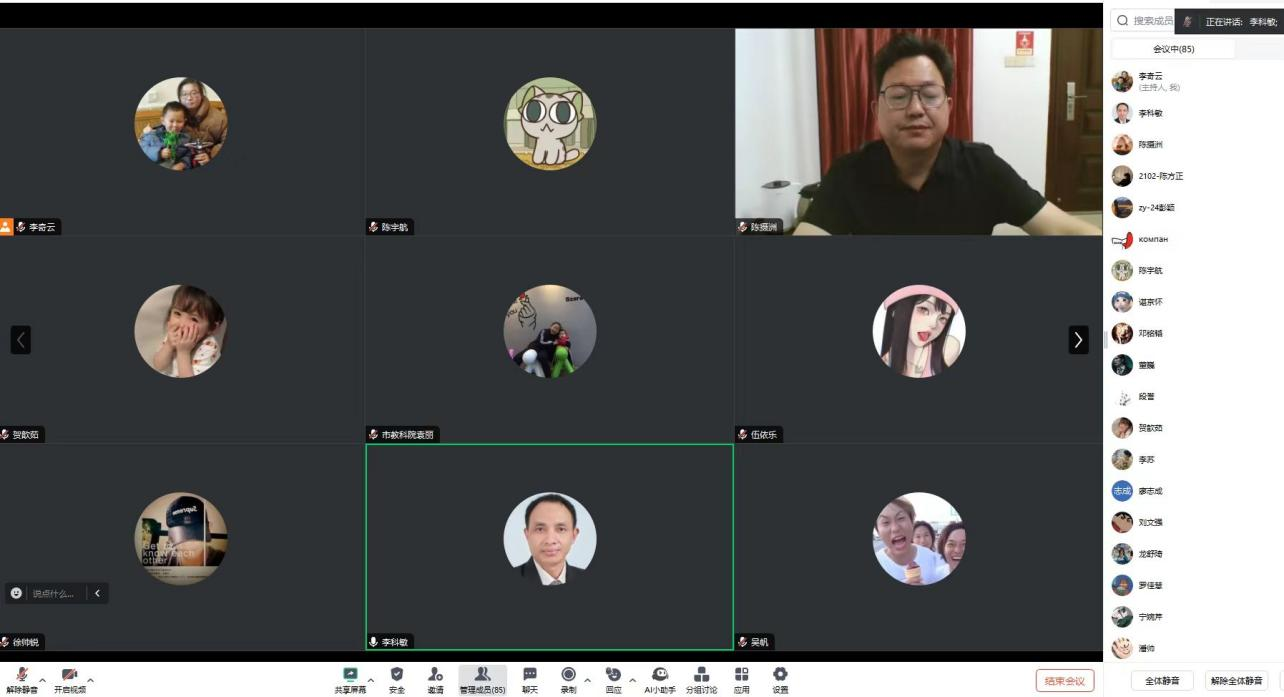Expand audio options arrow beside 解除静音
Image resolution: width=1284 pixels, height=697 pixels.
(43, 680)
